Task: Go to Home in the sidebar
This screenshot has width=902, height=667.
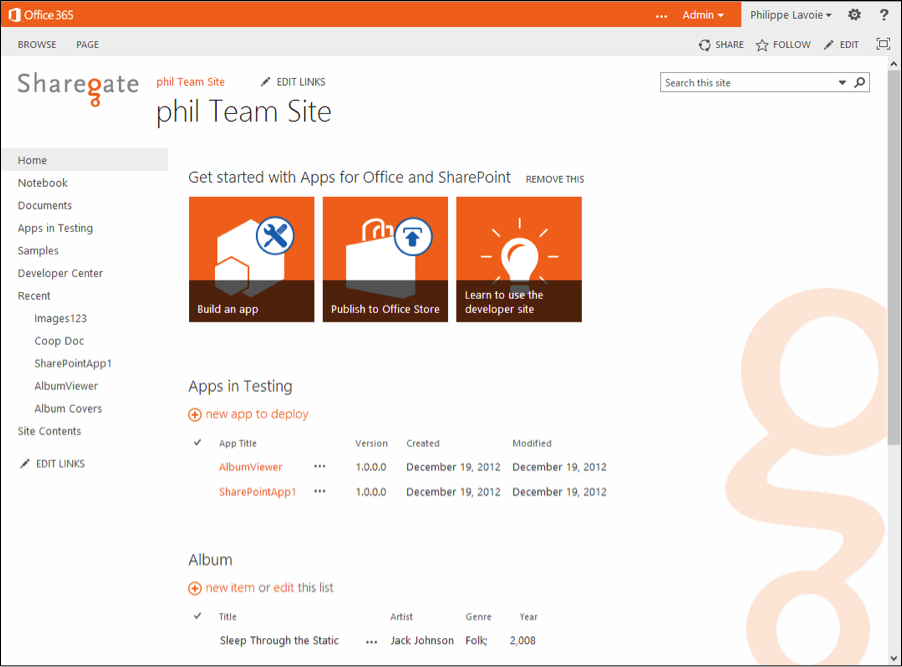Action: (x=32, y=160)
